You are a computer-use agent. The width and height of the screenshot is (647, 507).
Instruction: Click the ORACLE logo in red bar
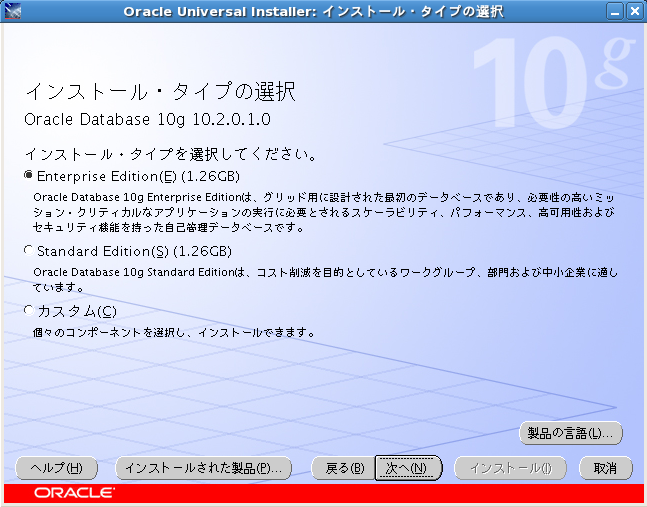pos(74,493)
